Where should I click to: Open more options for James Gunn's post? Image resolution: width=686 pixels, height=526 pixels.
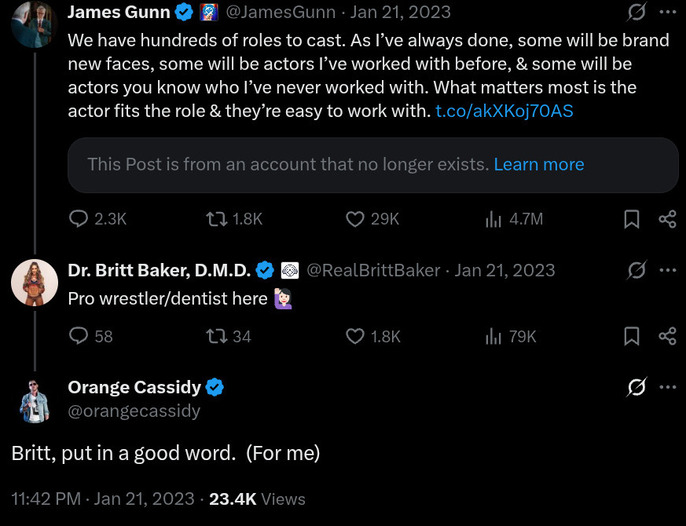667,13
